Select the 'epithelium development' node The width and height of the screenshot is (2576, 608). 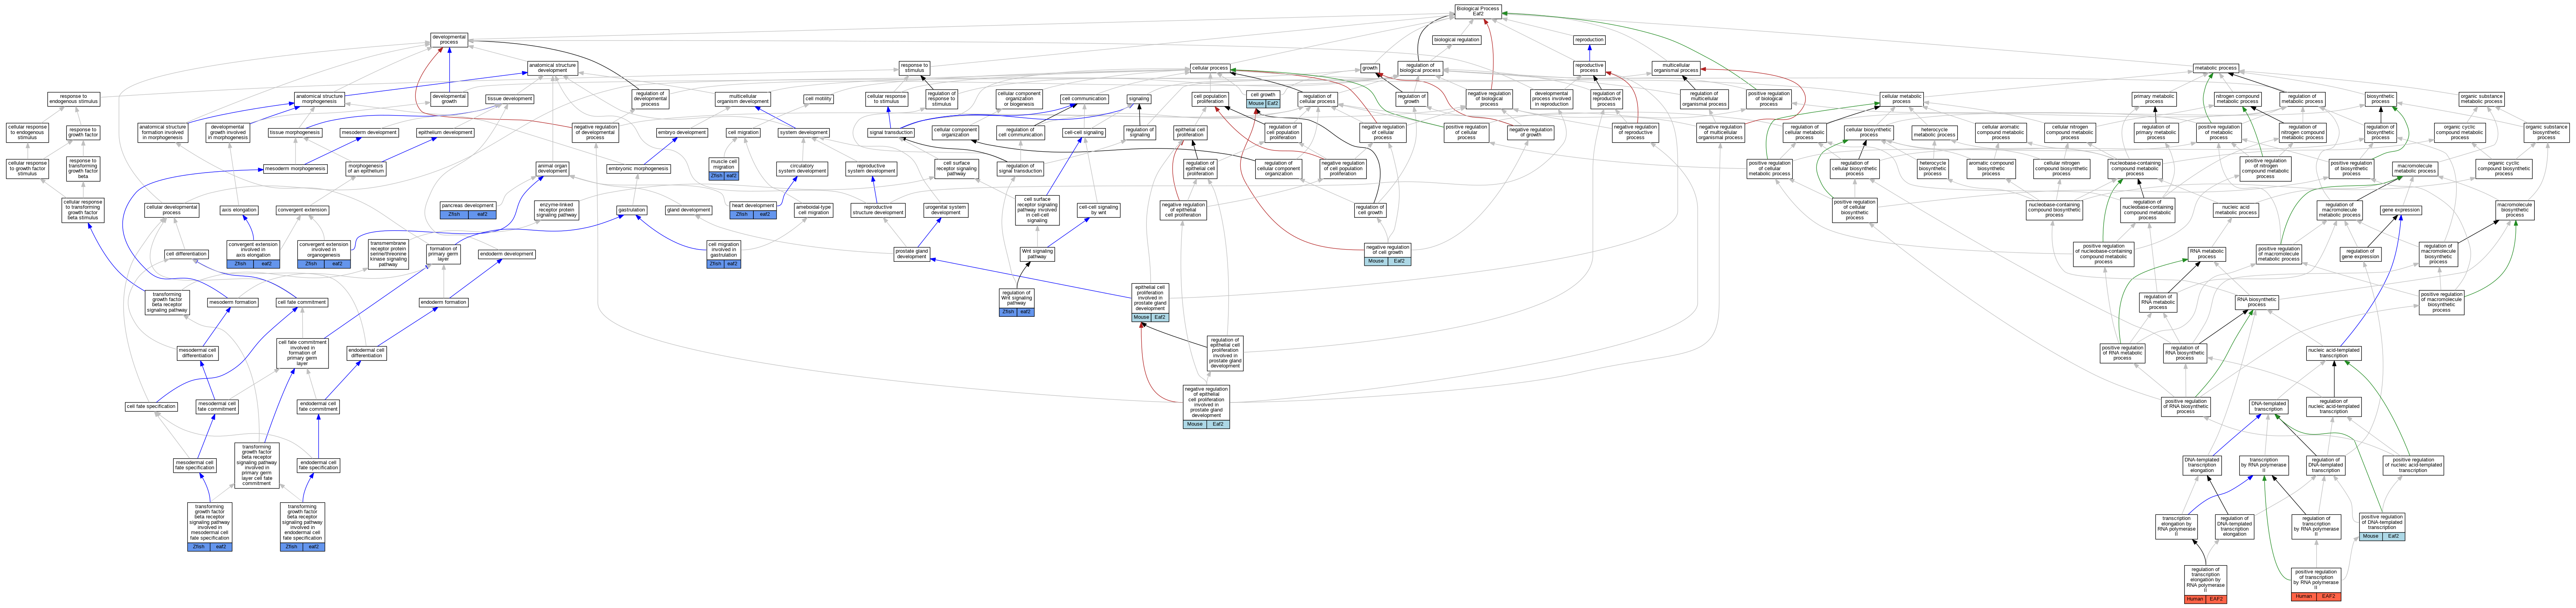pos(445,132)
